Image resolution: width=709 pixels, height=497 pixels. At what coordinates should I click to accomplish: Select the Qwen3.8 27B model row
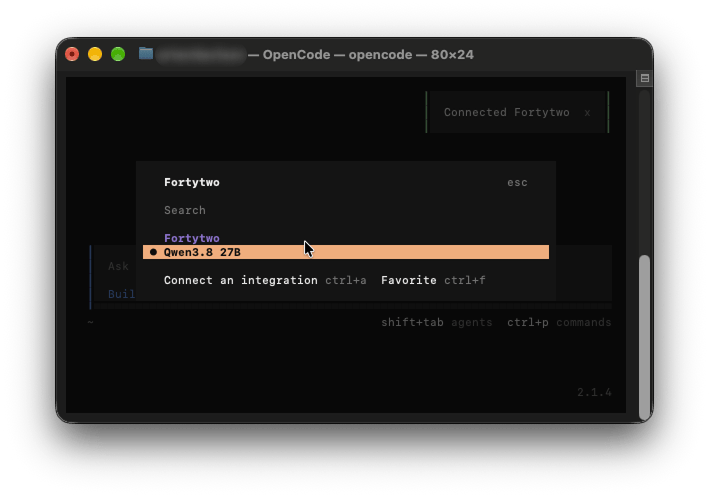click(346, 252)
